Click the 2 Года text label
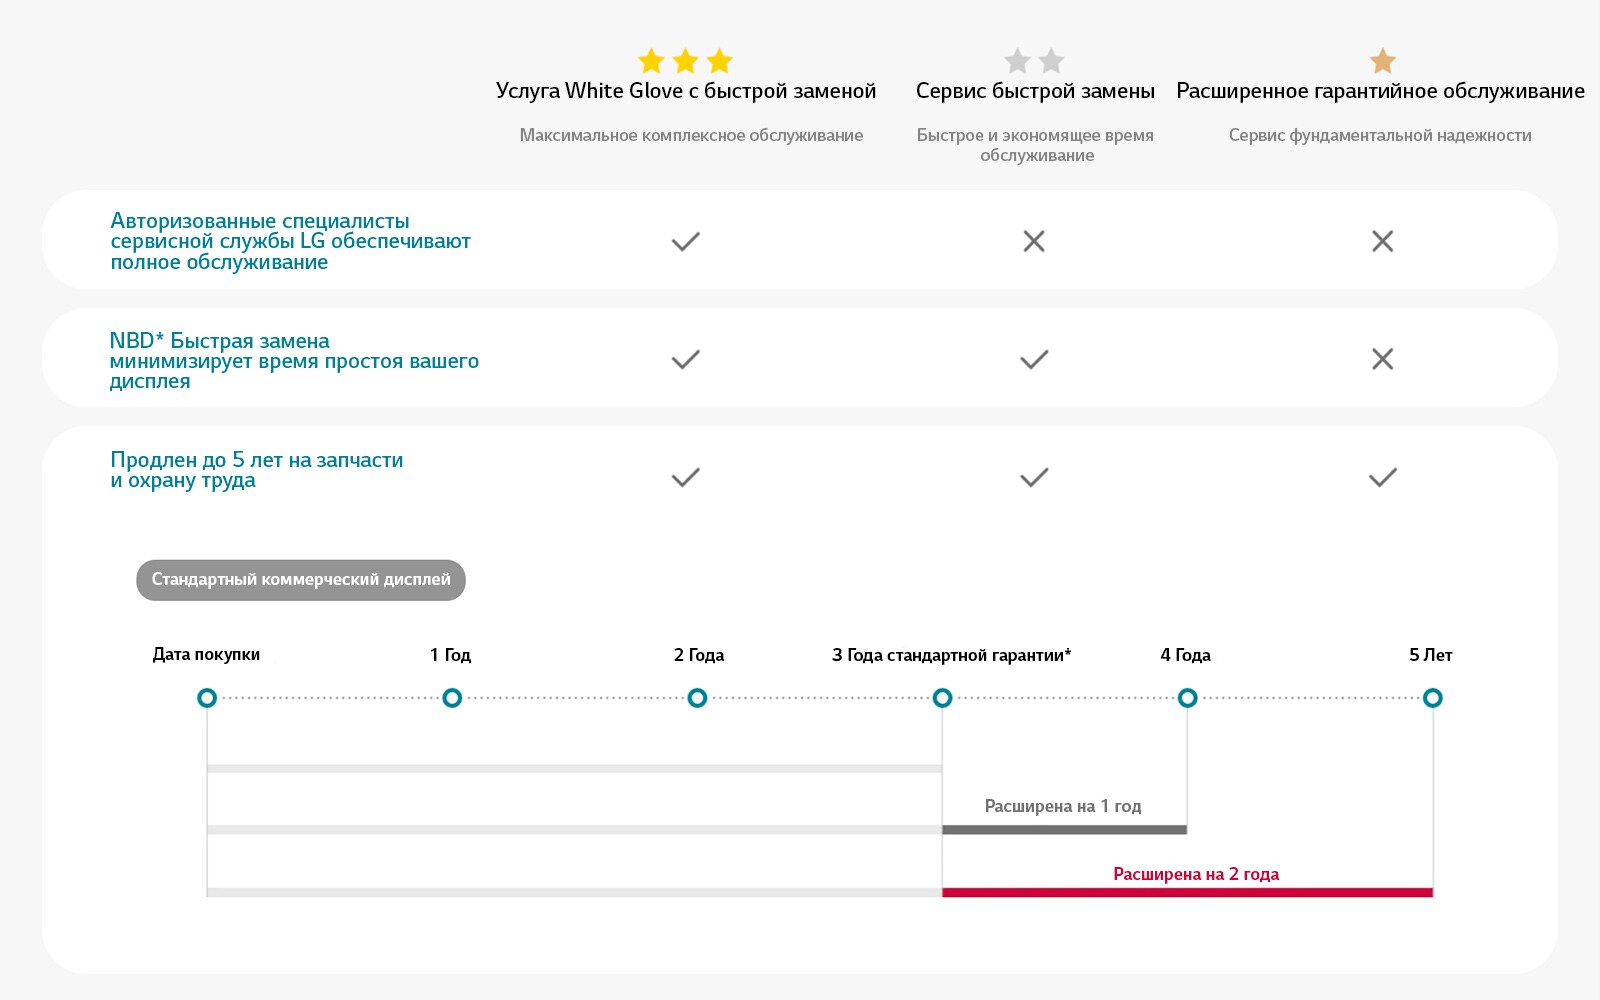 [699, 655]
